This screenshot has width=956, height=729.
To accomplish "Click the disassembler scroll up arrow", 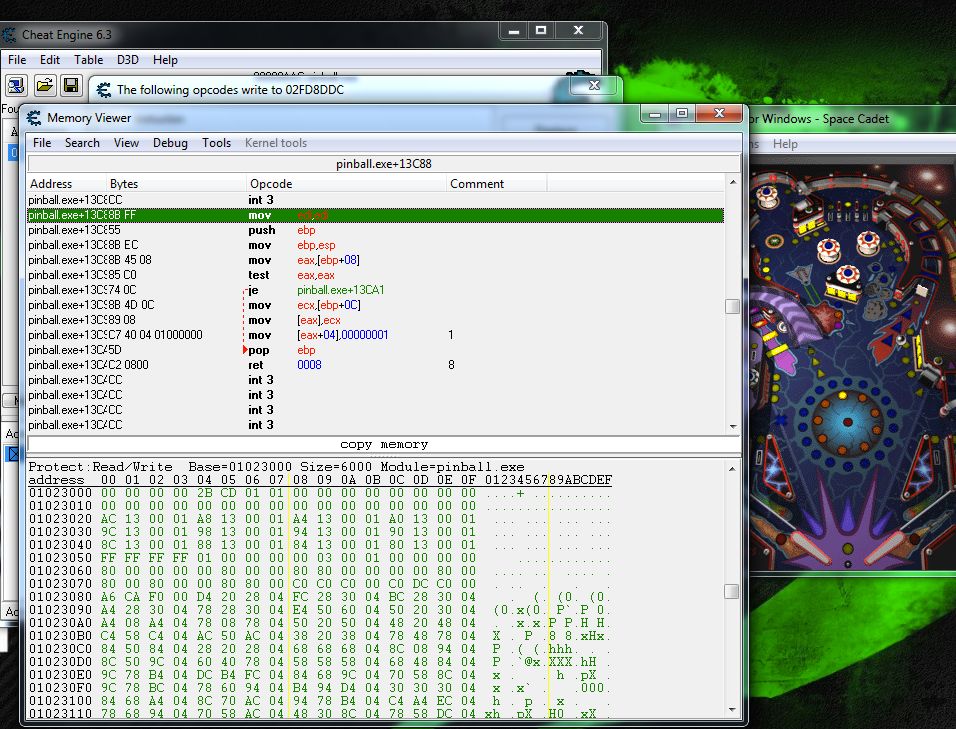I will 733,182.
